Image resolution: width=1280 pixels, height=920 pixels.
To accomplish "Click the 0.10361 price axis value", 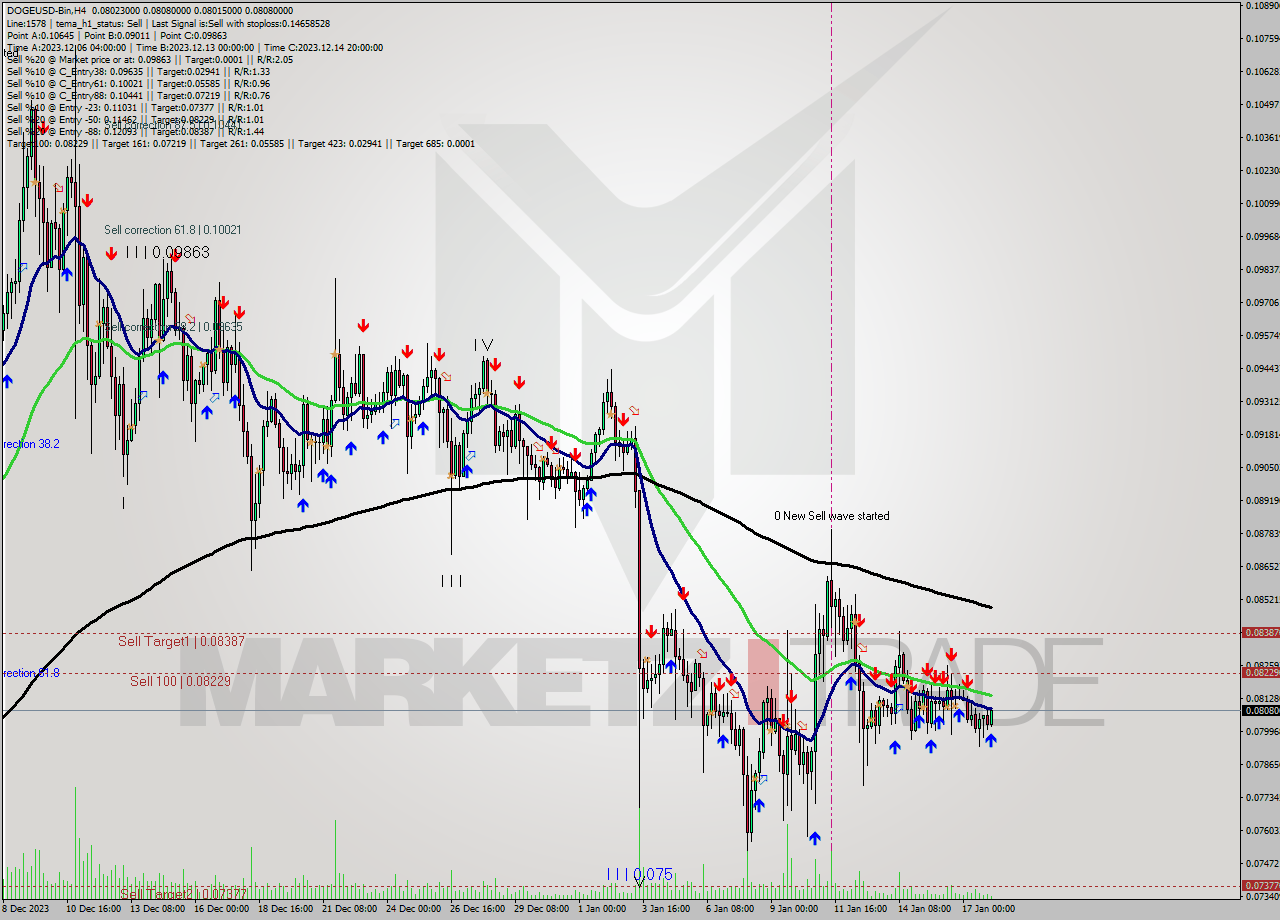I will 1262,137.
